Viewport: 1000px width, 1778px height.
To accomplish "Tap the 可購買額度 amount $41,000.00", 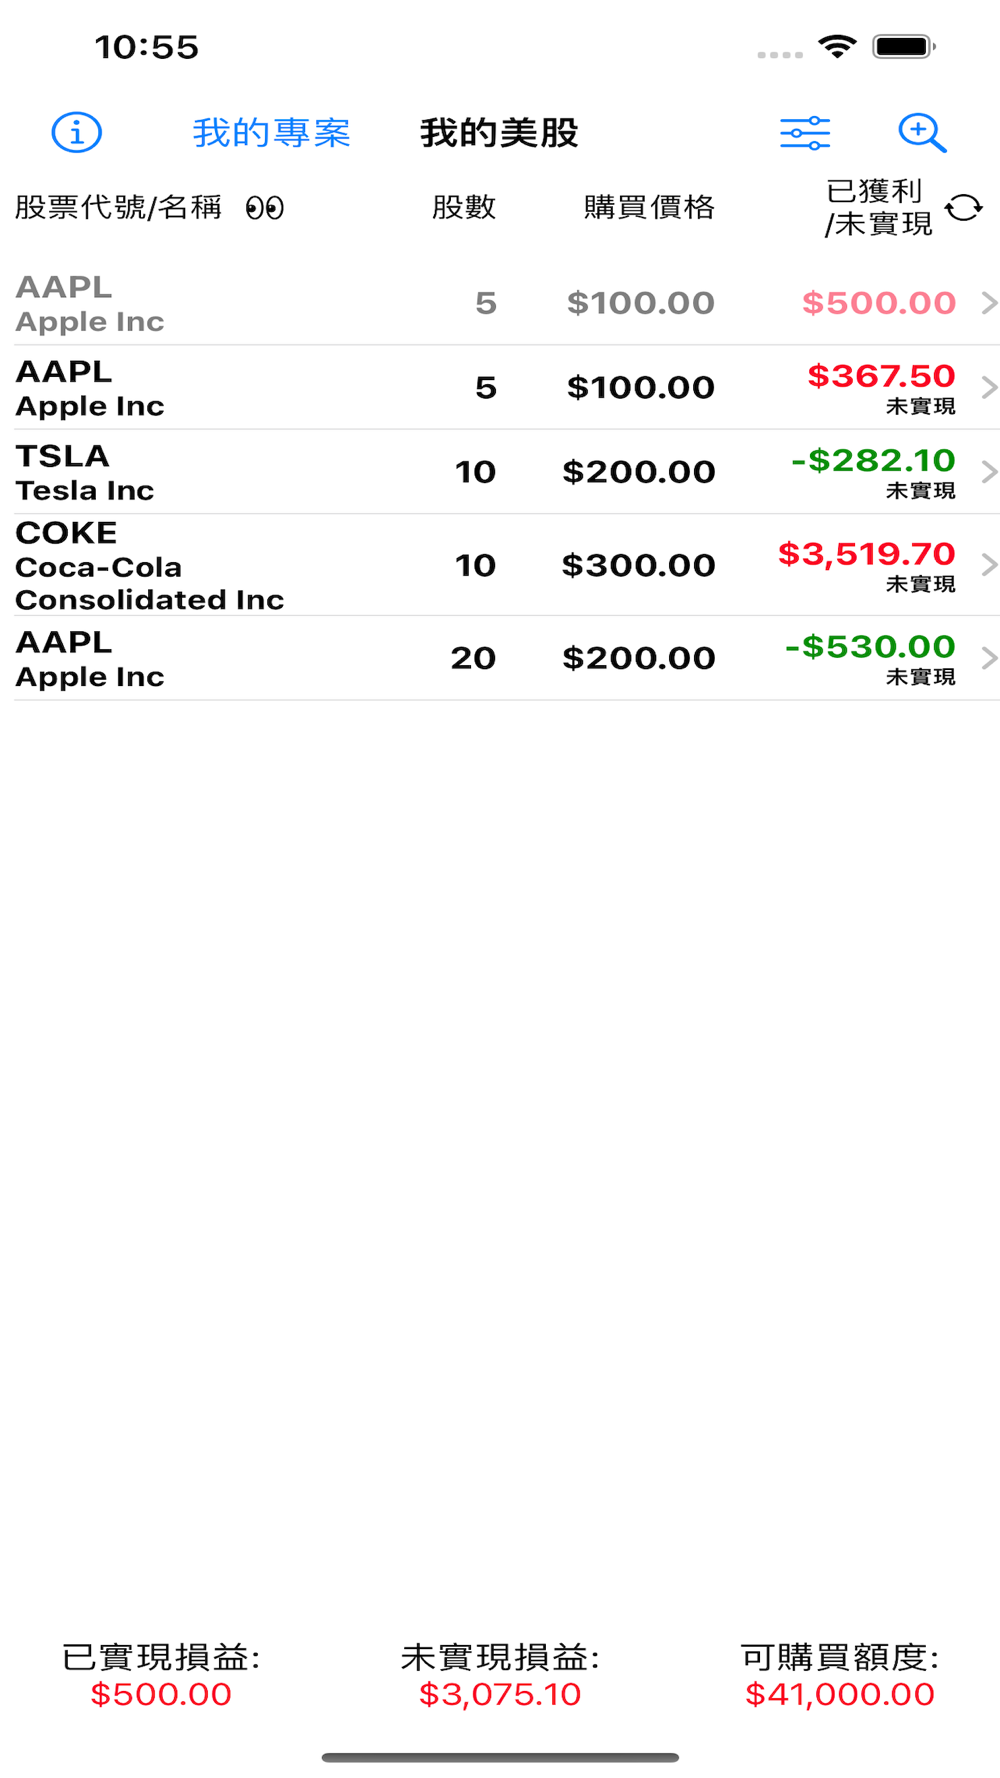I will click(840, 1694).
